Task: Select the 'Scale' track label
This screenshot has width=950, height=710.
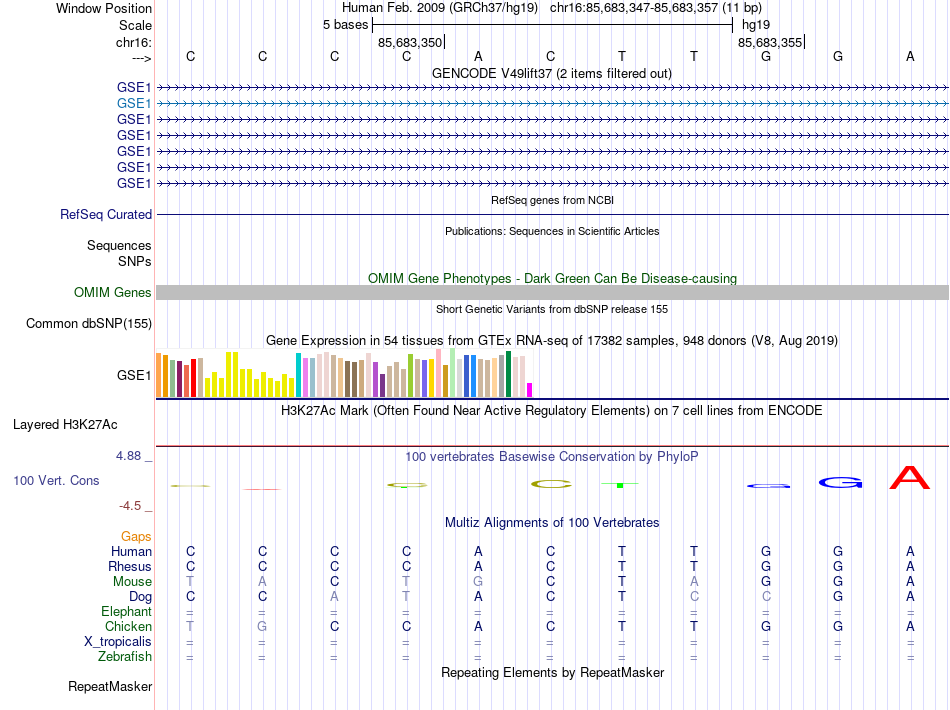Action: 135,25
